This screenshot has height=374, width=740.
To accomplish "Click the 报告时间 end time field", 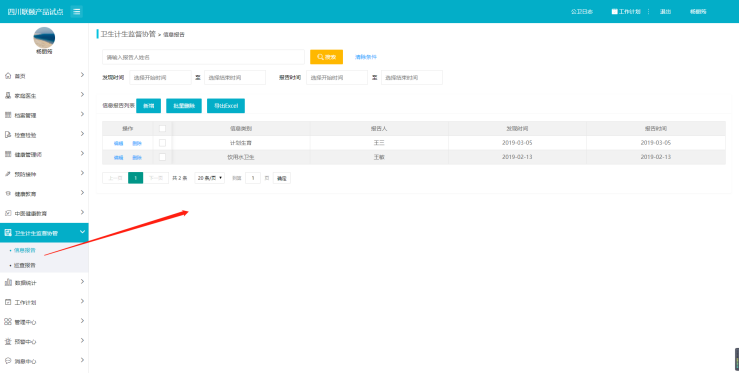I will point(412,77).
